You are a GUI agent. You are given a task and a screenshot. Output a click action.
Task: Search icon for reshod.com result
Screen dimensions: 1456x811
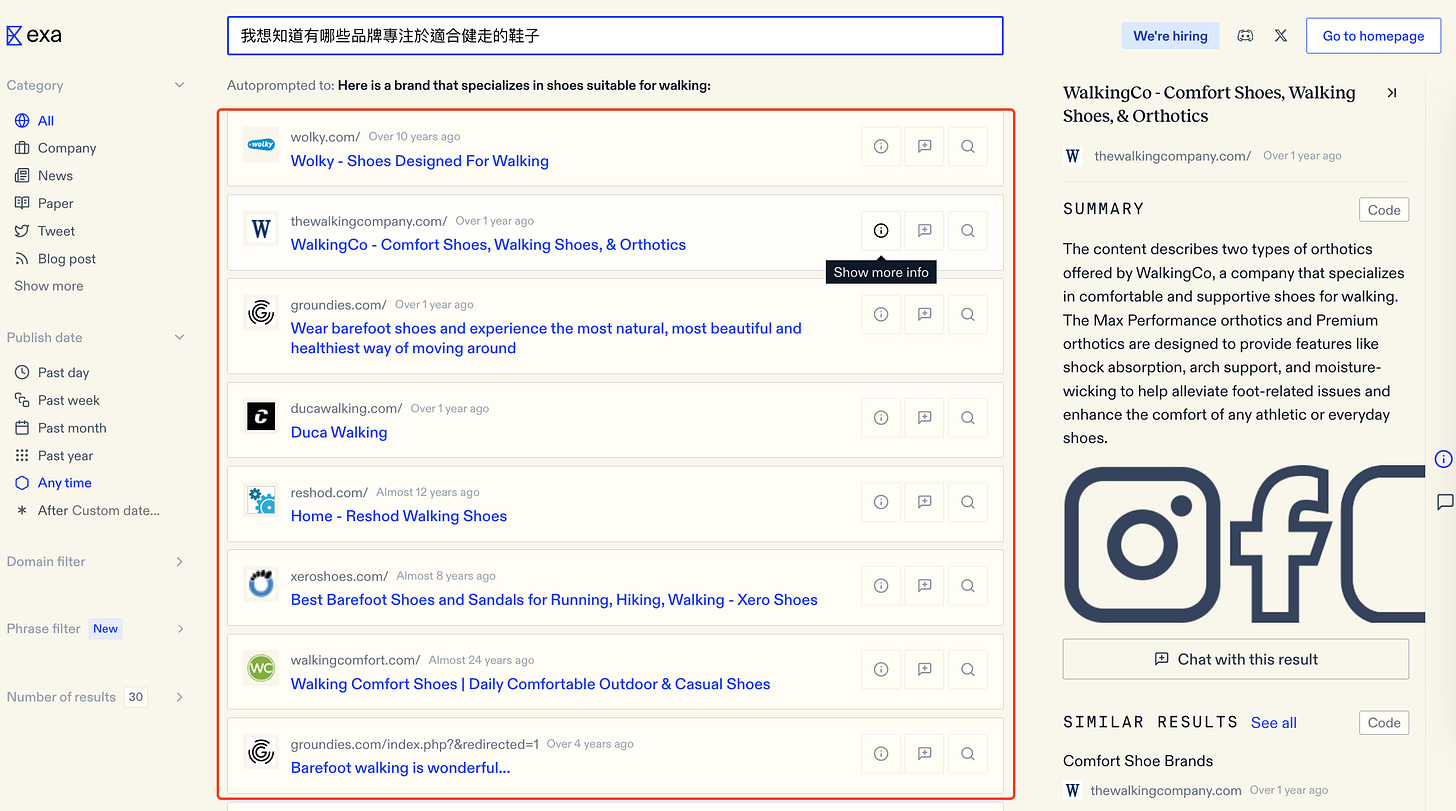click(968, 502)
